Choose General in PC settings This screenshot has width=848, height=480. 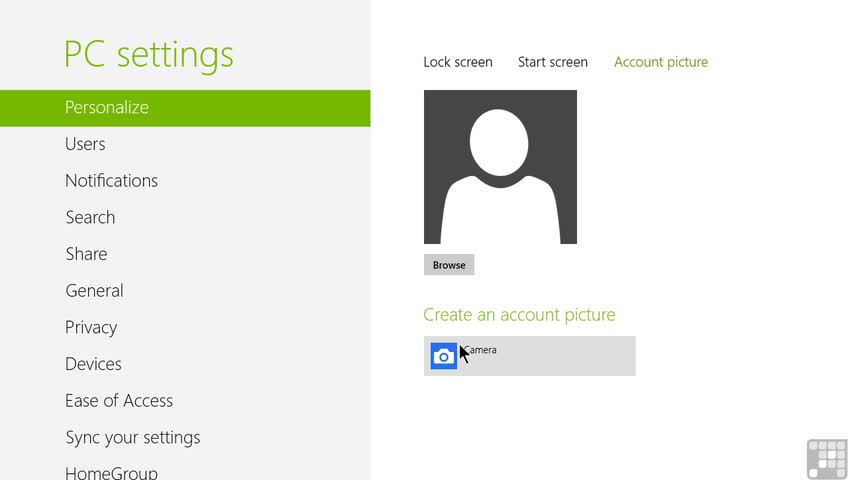point(94,291)
